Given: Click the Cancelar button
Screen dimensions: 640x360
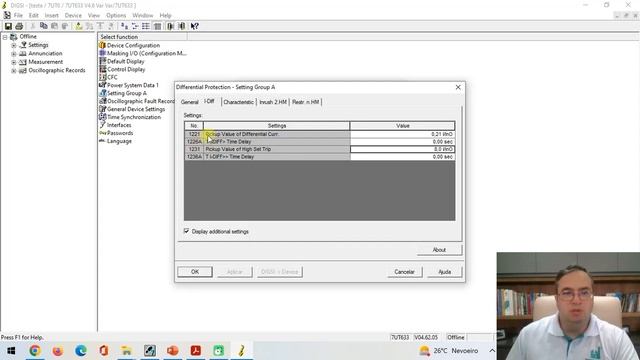Looking at the screenshot, I should click(x=404, y=272).
